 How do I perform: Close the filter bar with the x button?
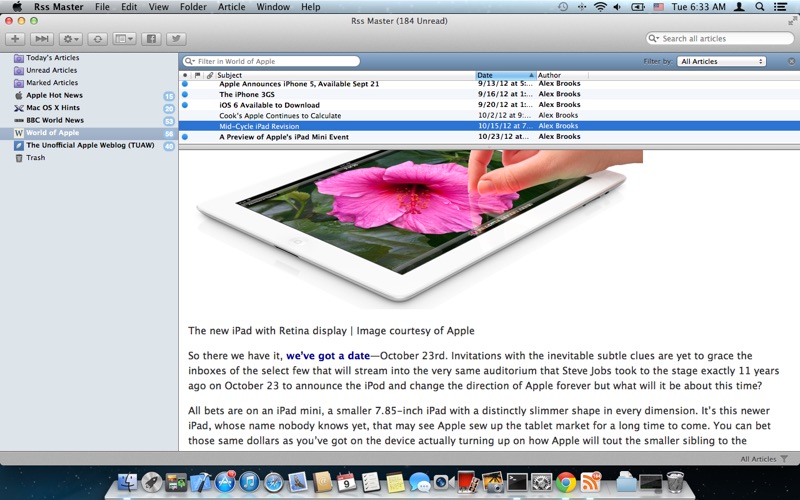[x=791, y=61]
